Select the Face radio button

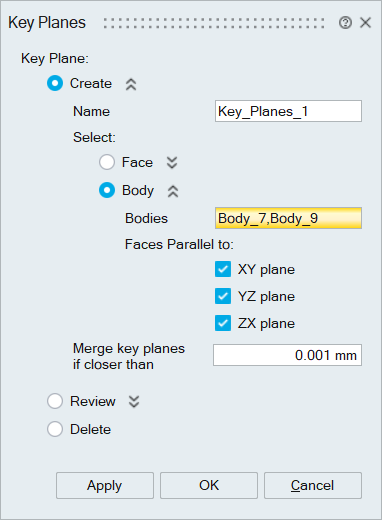click(107, 162)
